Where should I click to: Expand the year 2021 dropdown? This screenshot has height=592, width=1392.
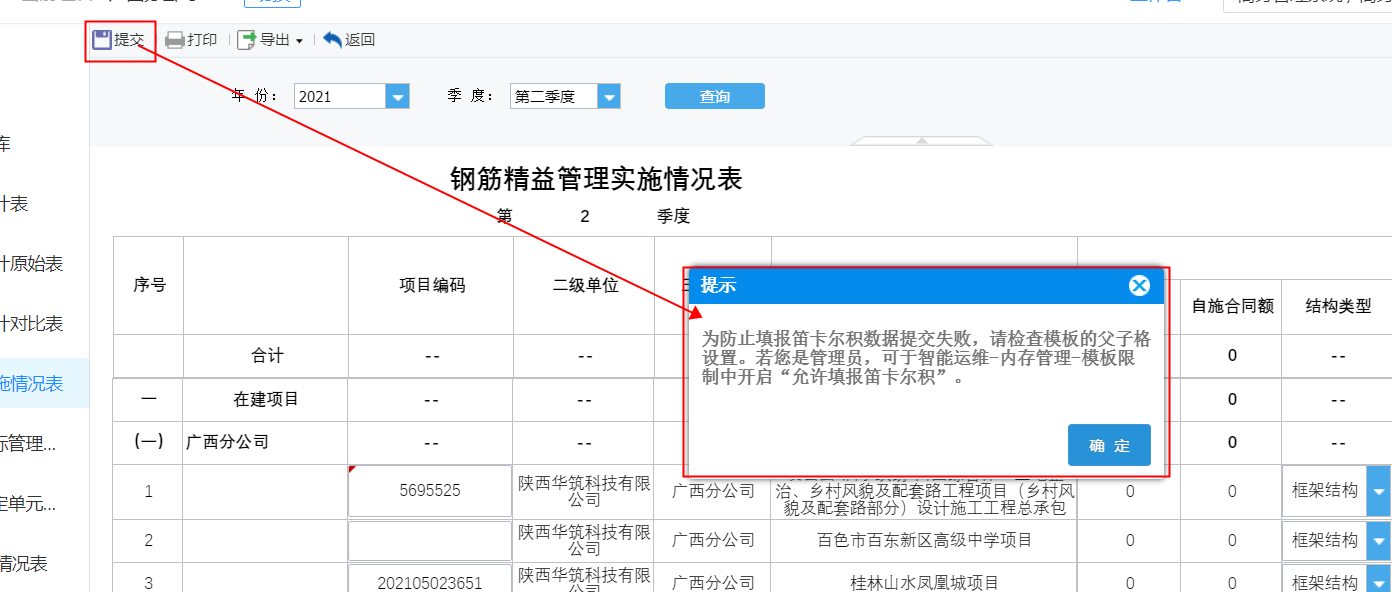pyautogui.click(x=398, y=97)
